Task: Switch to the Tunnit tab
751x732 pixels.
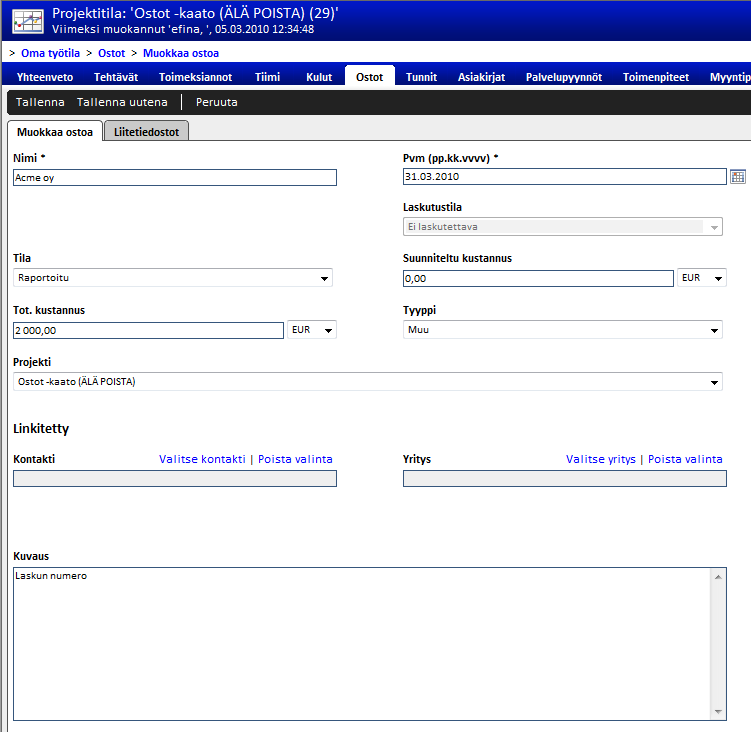Action: click(421, 77)
